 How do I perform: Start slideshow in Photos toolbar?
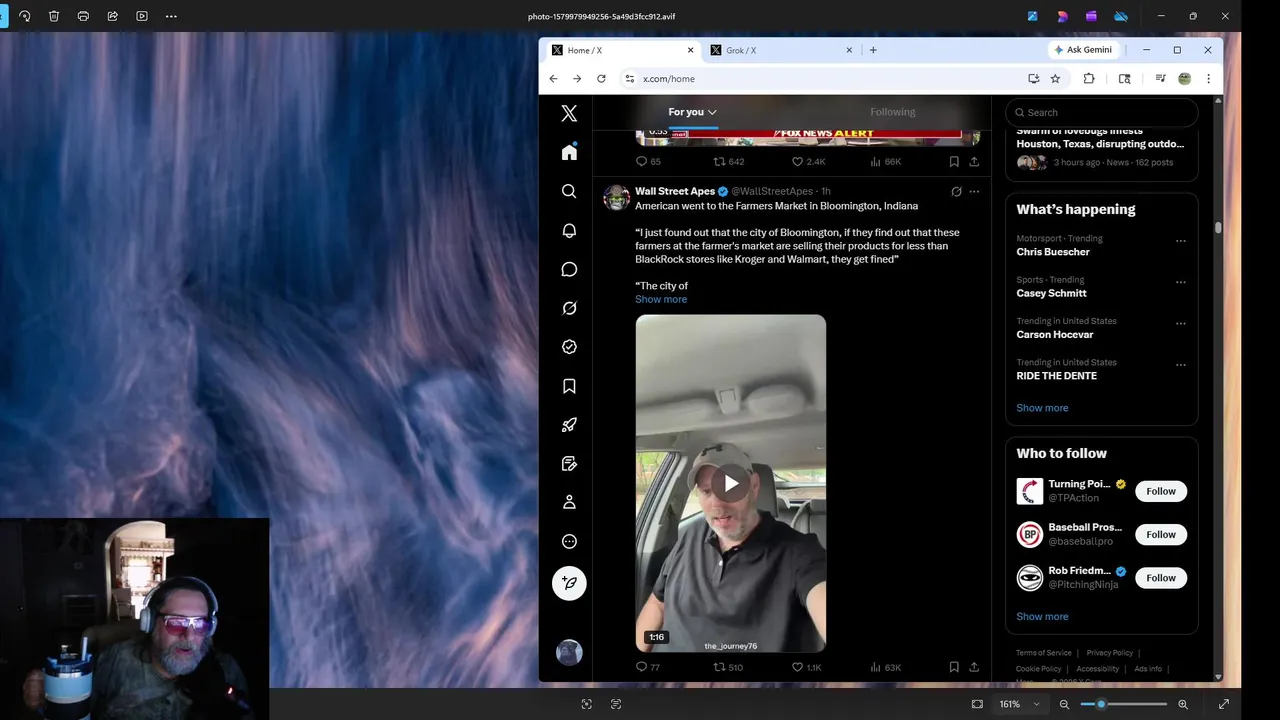pyautogui.click(x=142, y=16)
